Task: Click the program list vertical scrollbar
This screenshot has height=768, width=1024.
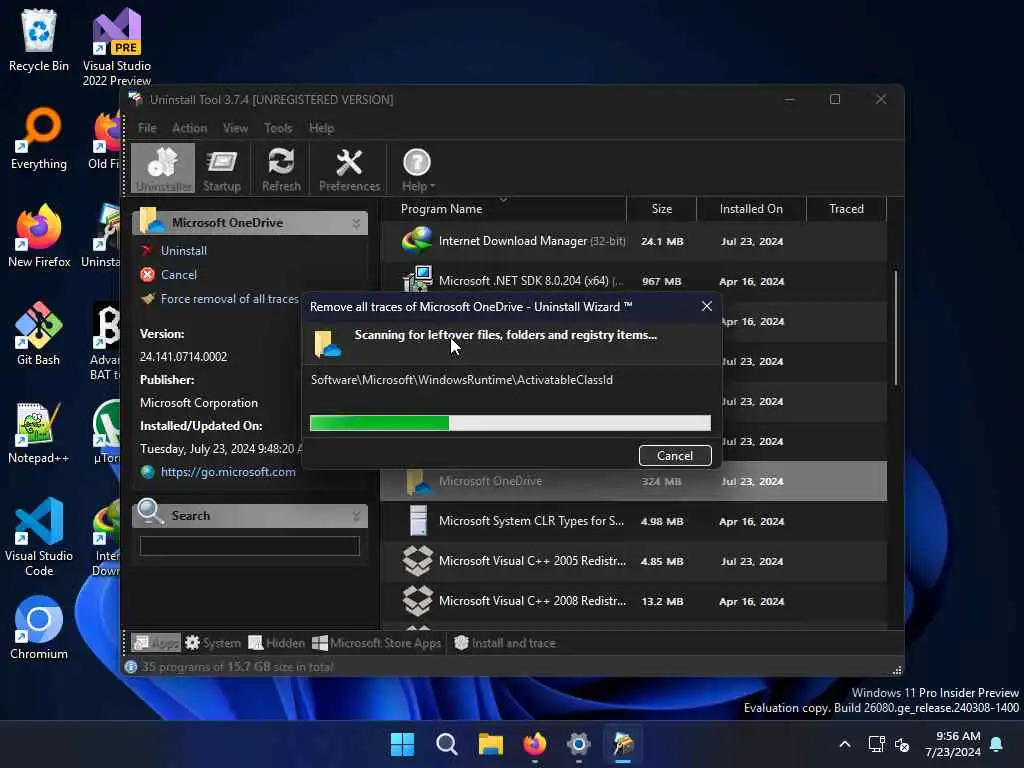Action: (x=895, y=328)
